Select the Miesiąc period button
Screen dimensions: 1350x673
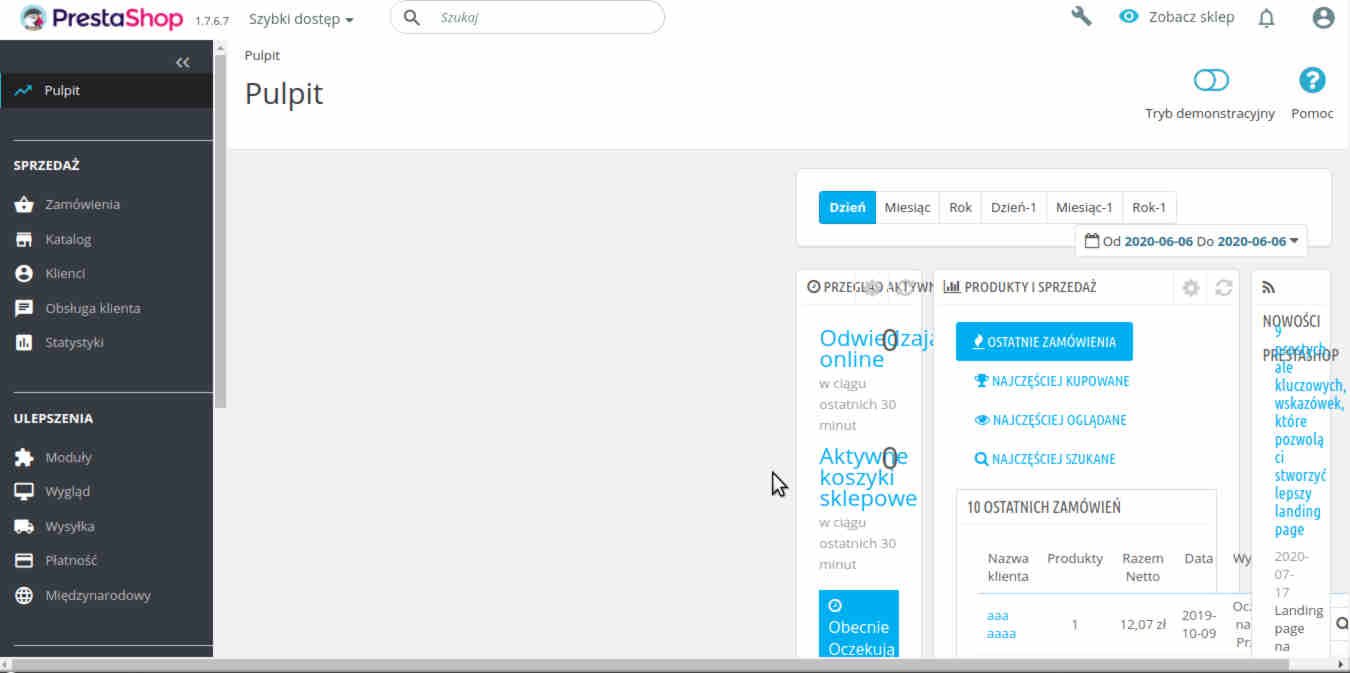[907, 207]
